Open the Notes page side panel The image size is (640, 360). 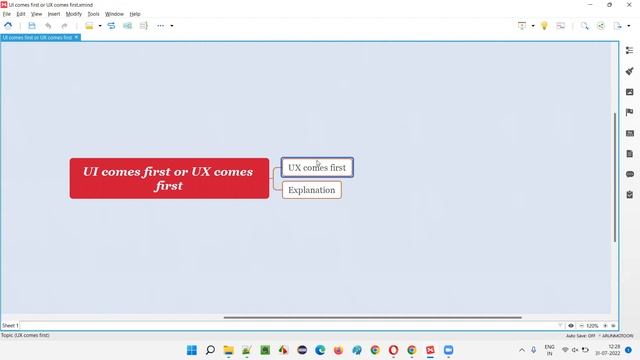point(630,153)
